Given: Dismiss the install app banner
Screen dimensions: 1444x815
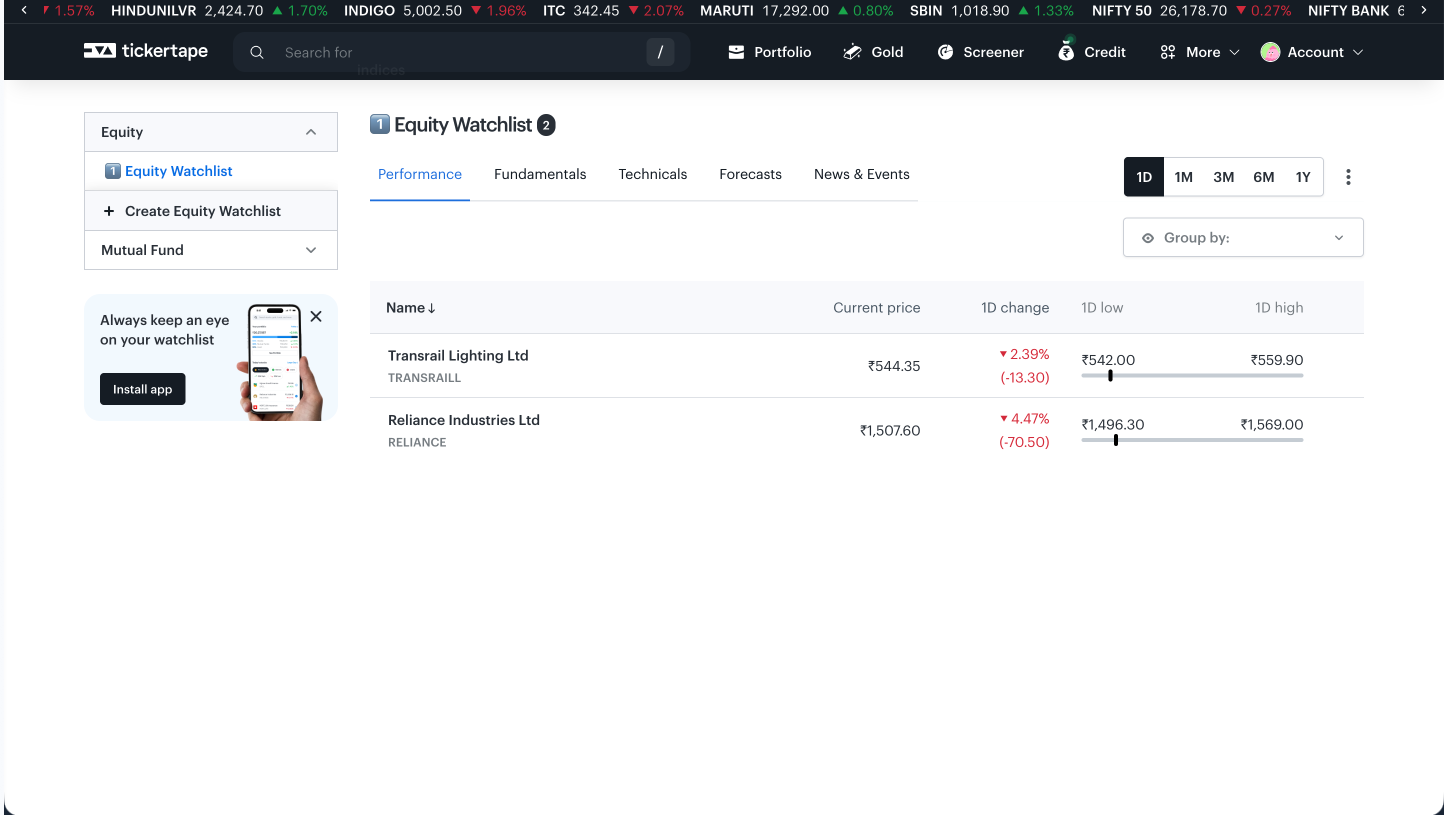Looking at the screenshot, I should click(x=316, y=316).
